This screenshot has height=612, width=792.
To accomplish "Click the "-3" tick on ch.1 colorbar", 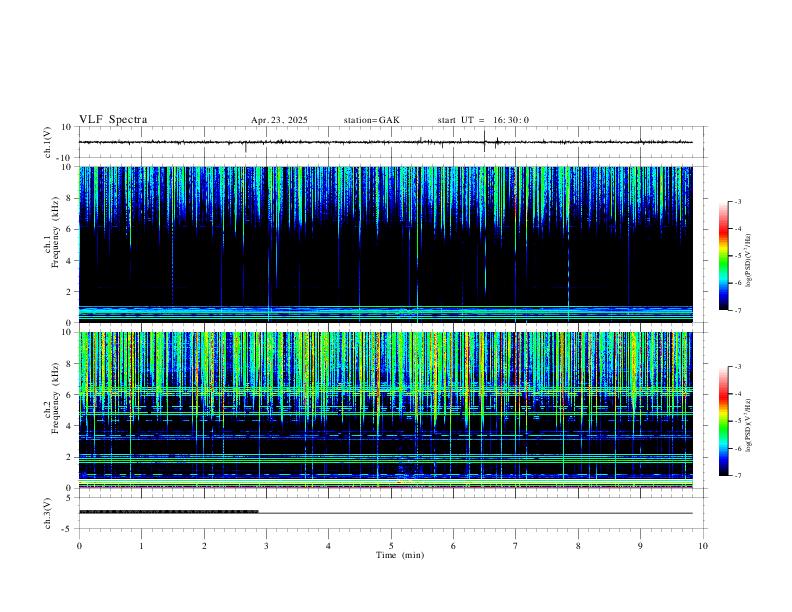I will point(737,201).
